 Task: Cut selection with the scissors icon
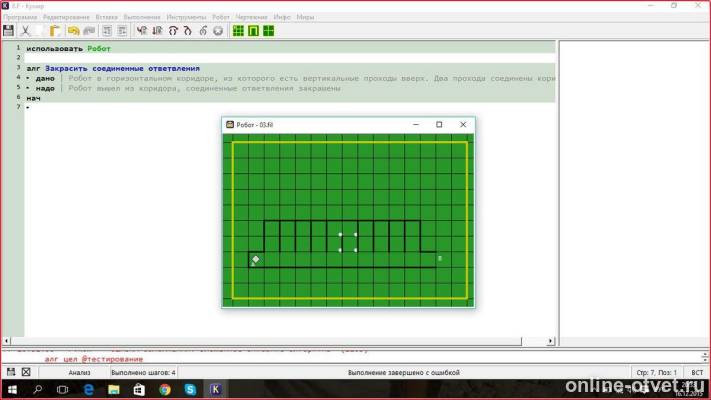click(x=26, y=31)
